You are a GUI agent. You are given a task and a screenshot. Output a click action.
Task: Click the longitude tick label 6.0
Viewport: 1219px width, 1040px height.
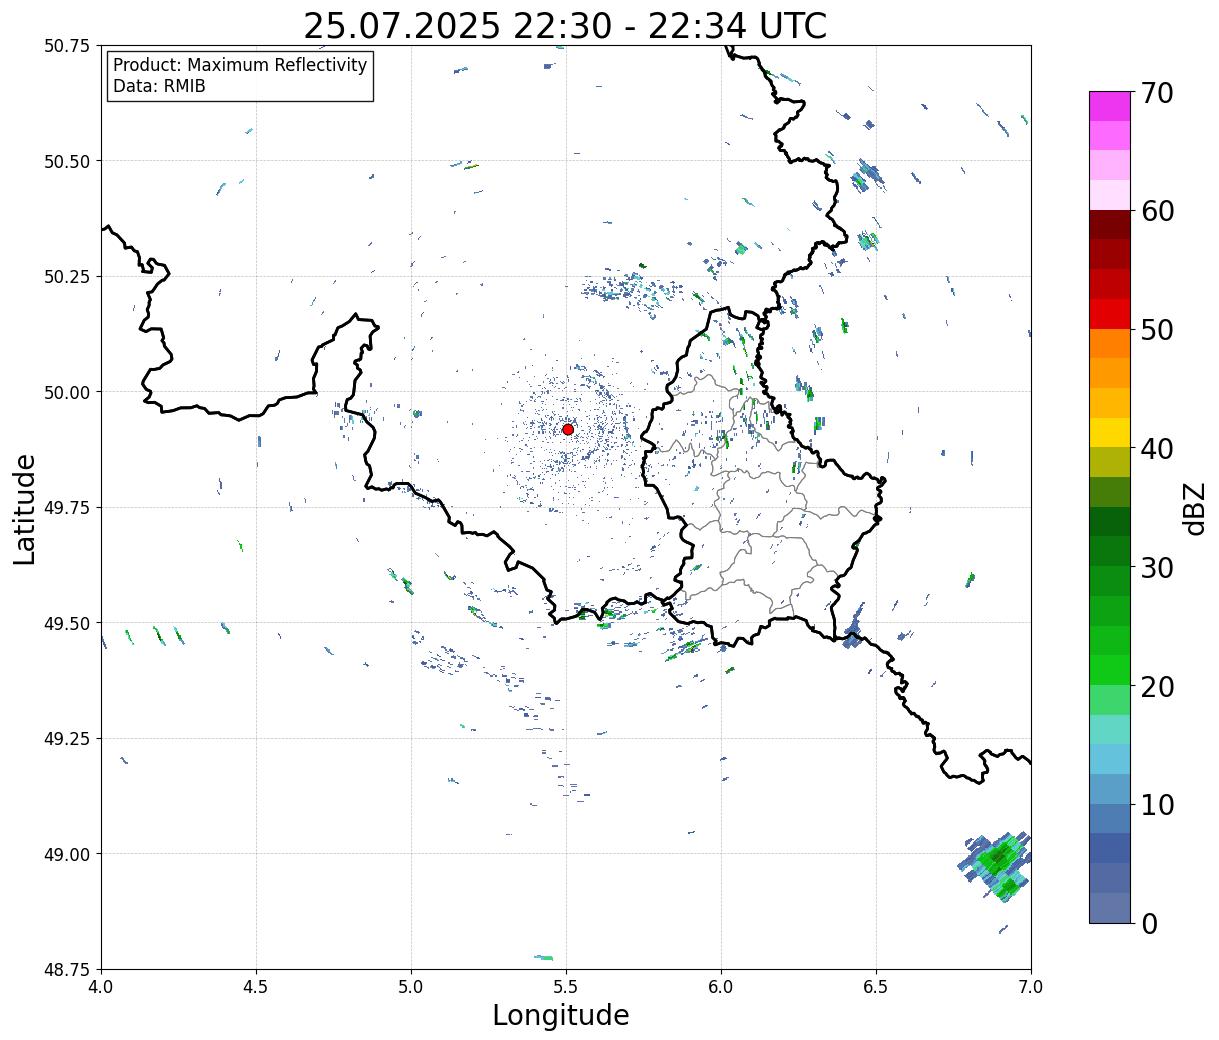click(x=721, y=987)
